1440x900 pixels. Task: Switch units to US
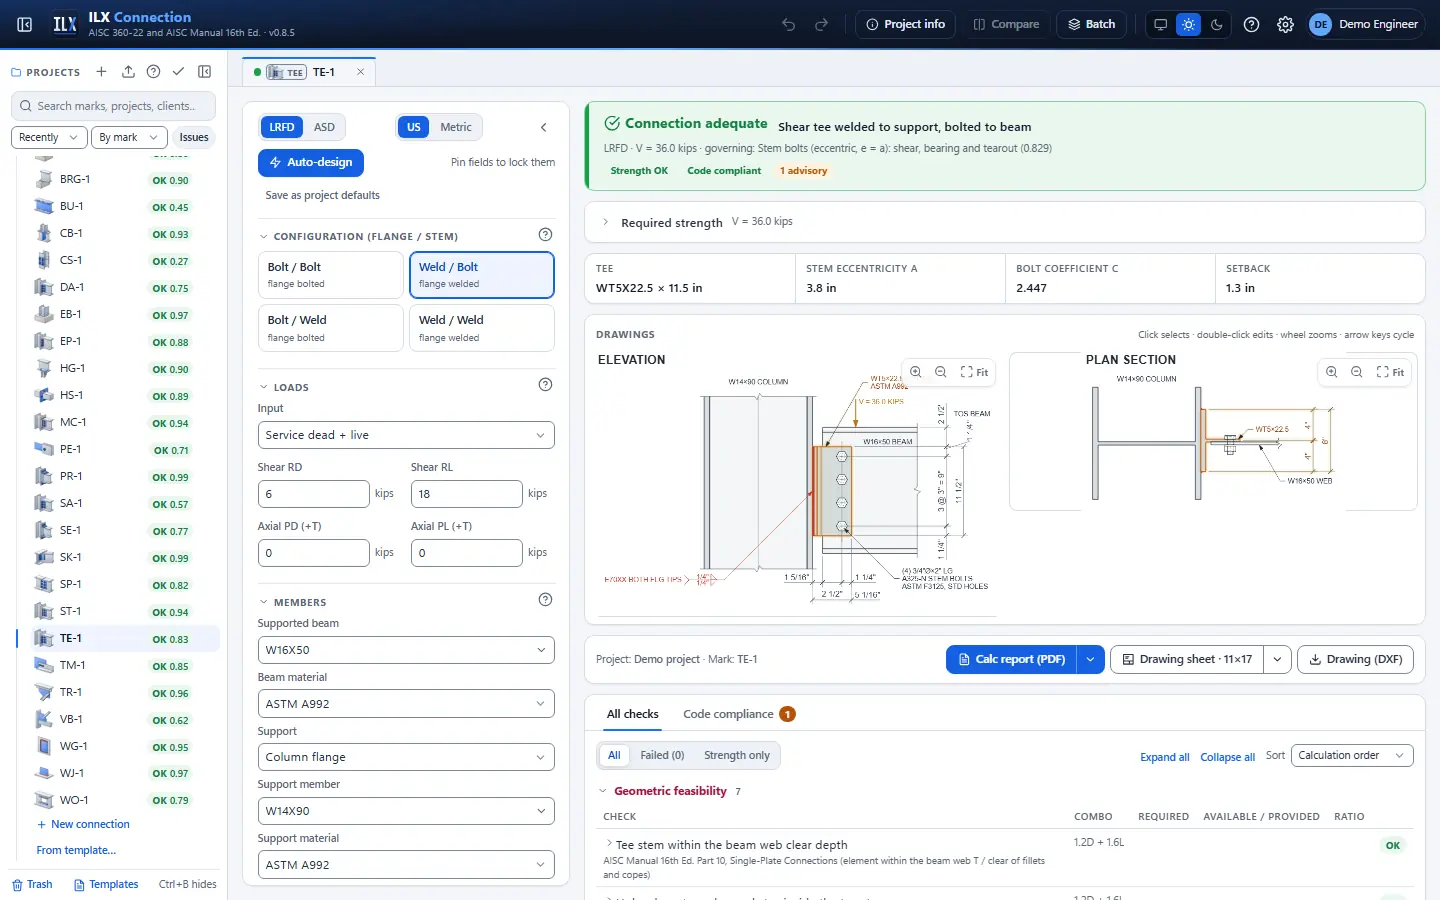pos(414,127)
